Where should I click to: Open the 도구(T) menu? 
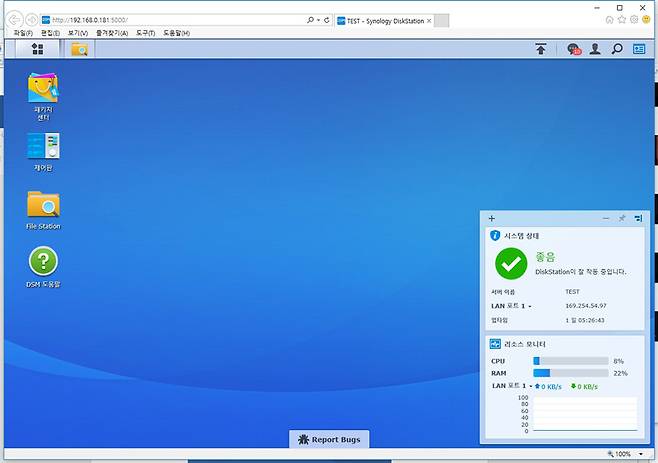pyautogui.click(x=145, y=33)
